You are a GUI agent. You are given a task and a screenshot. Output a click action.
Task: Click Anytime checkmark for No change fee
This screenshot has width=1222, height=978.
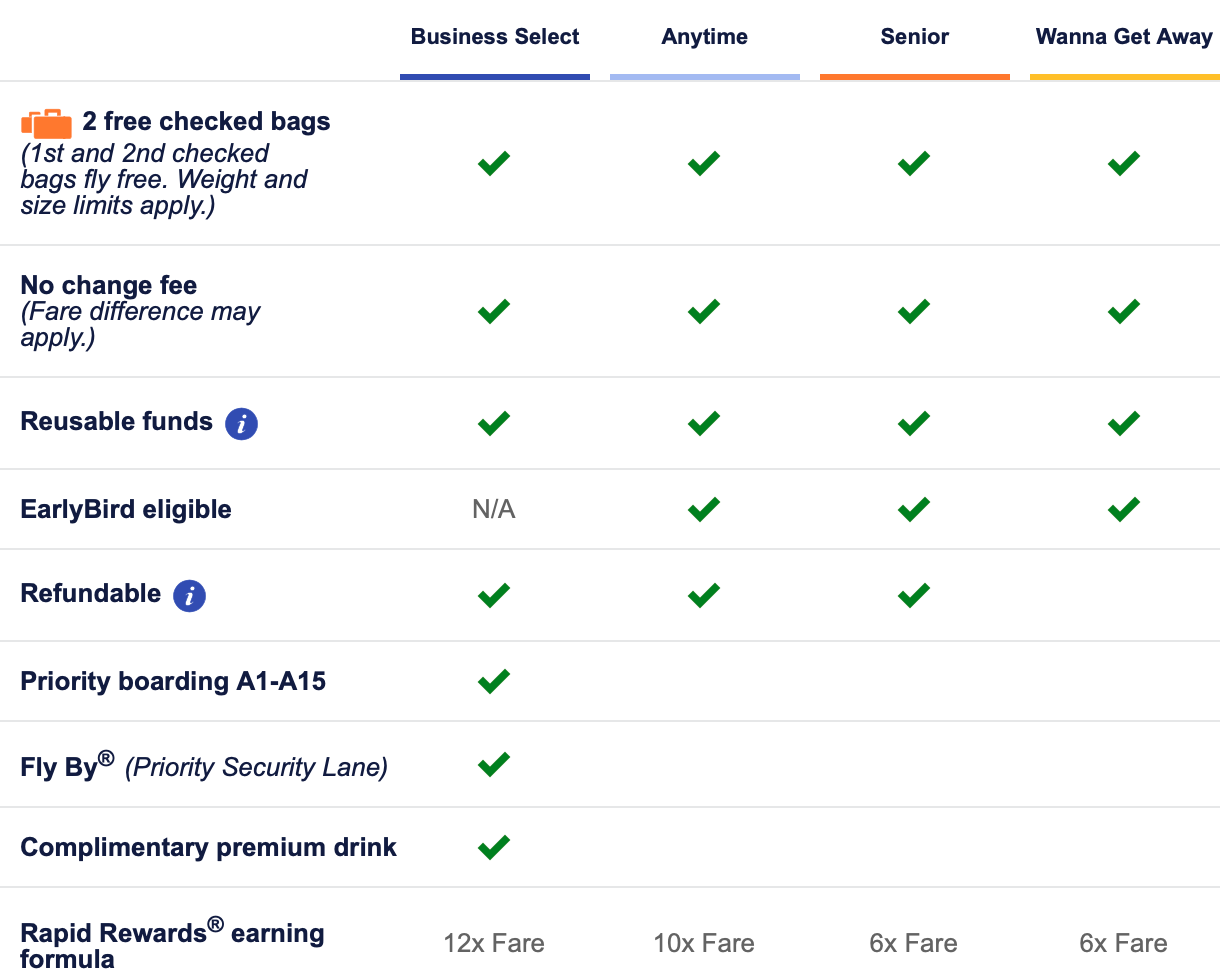tap(704, 311)
